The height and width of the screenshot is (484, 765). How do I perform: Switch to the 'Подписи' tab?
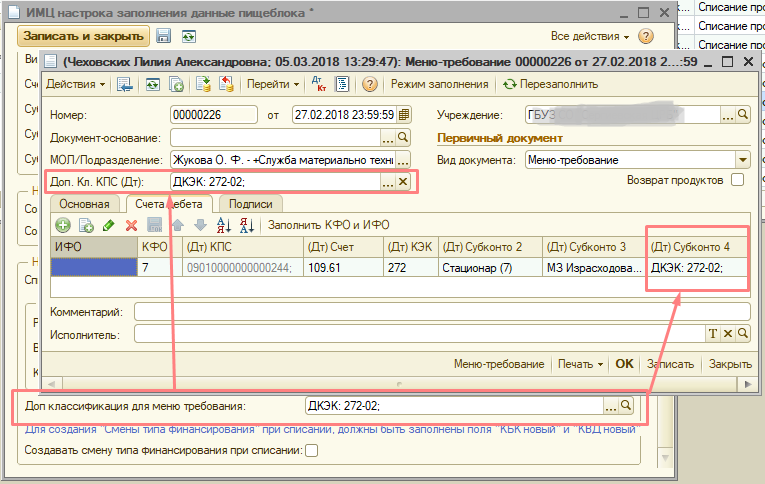[250, 204]
